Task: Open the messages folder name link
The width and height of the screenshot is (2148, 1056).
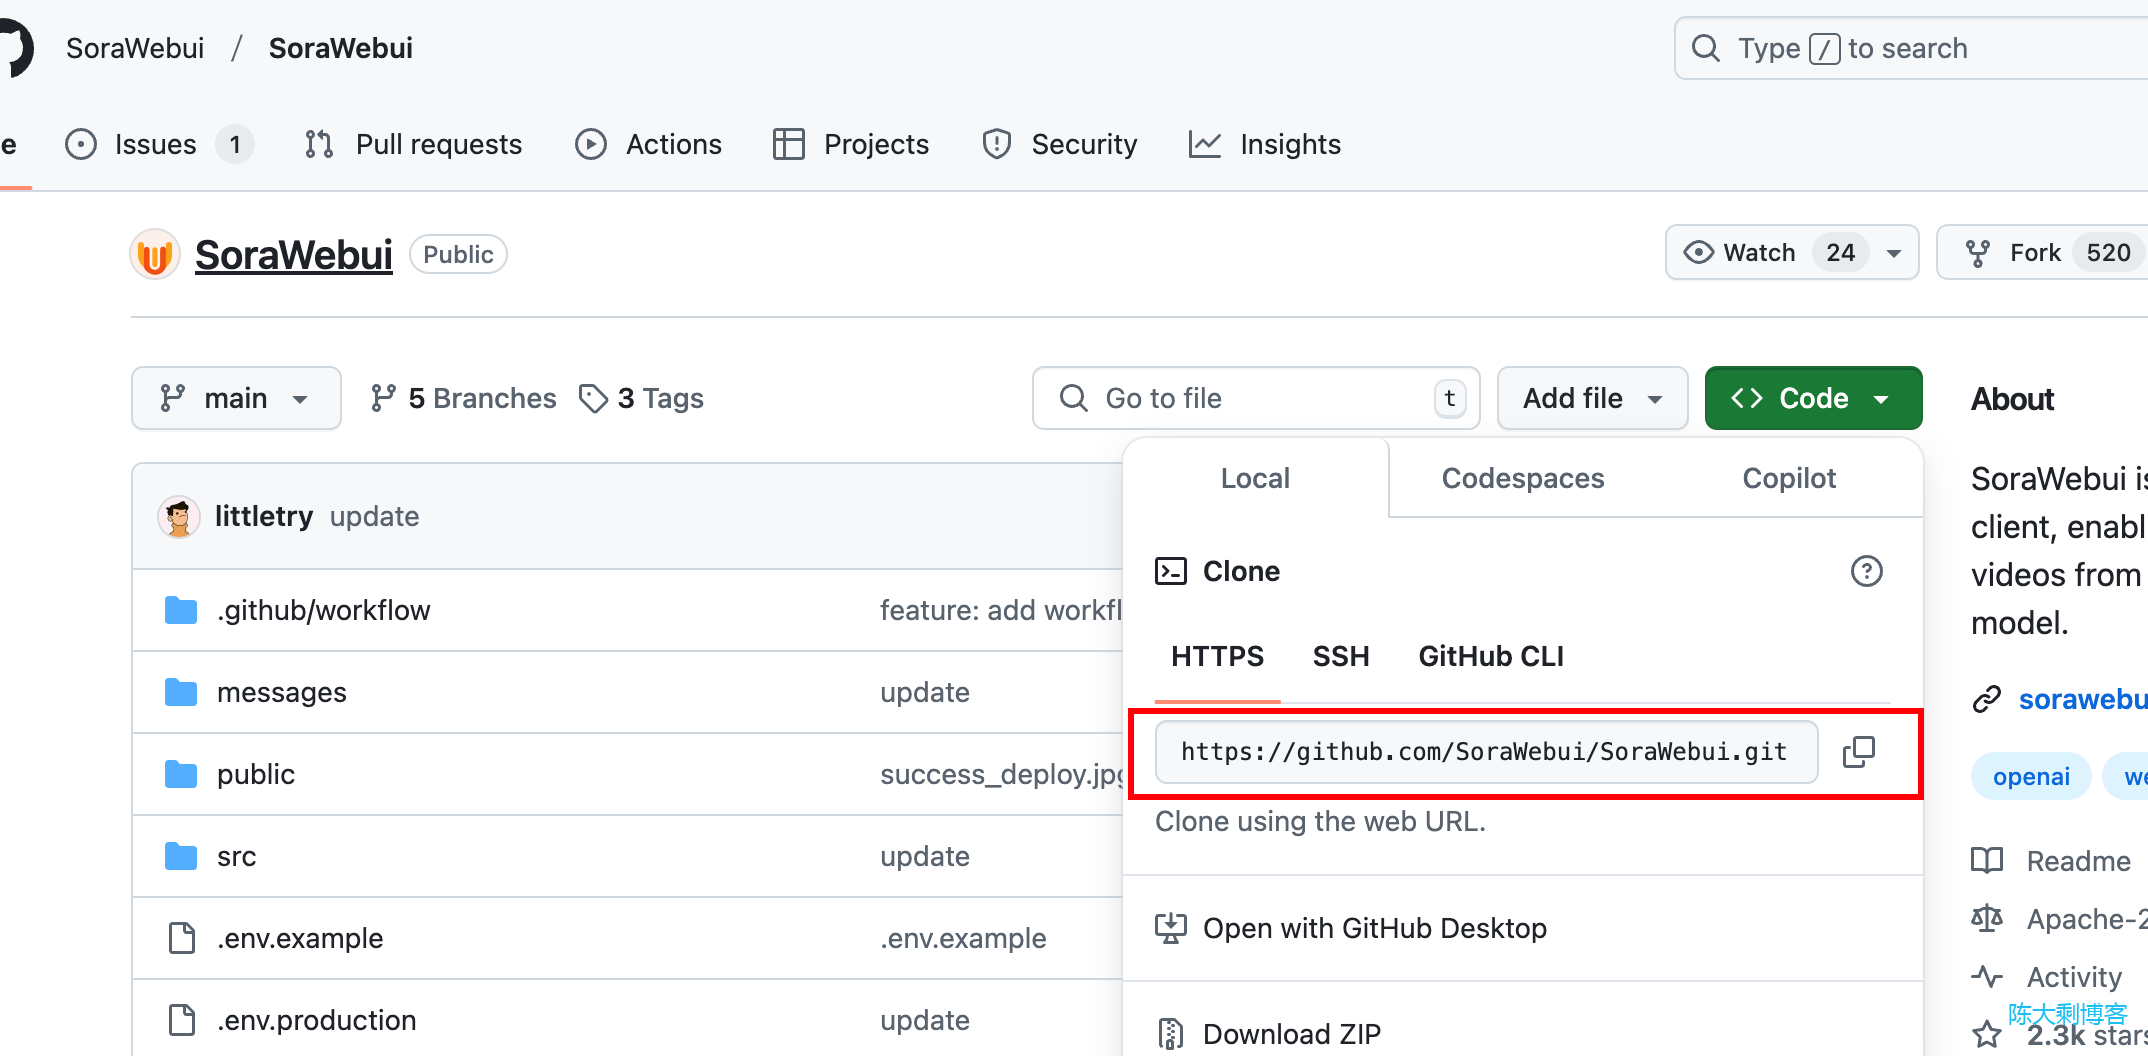Action: [282, 692]
